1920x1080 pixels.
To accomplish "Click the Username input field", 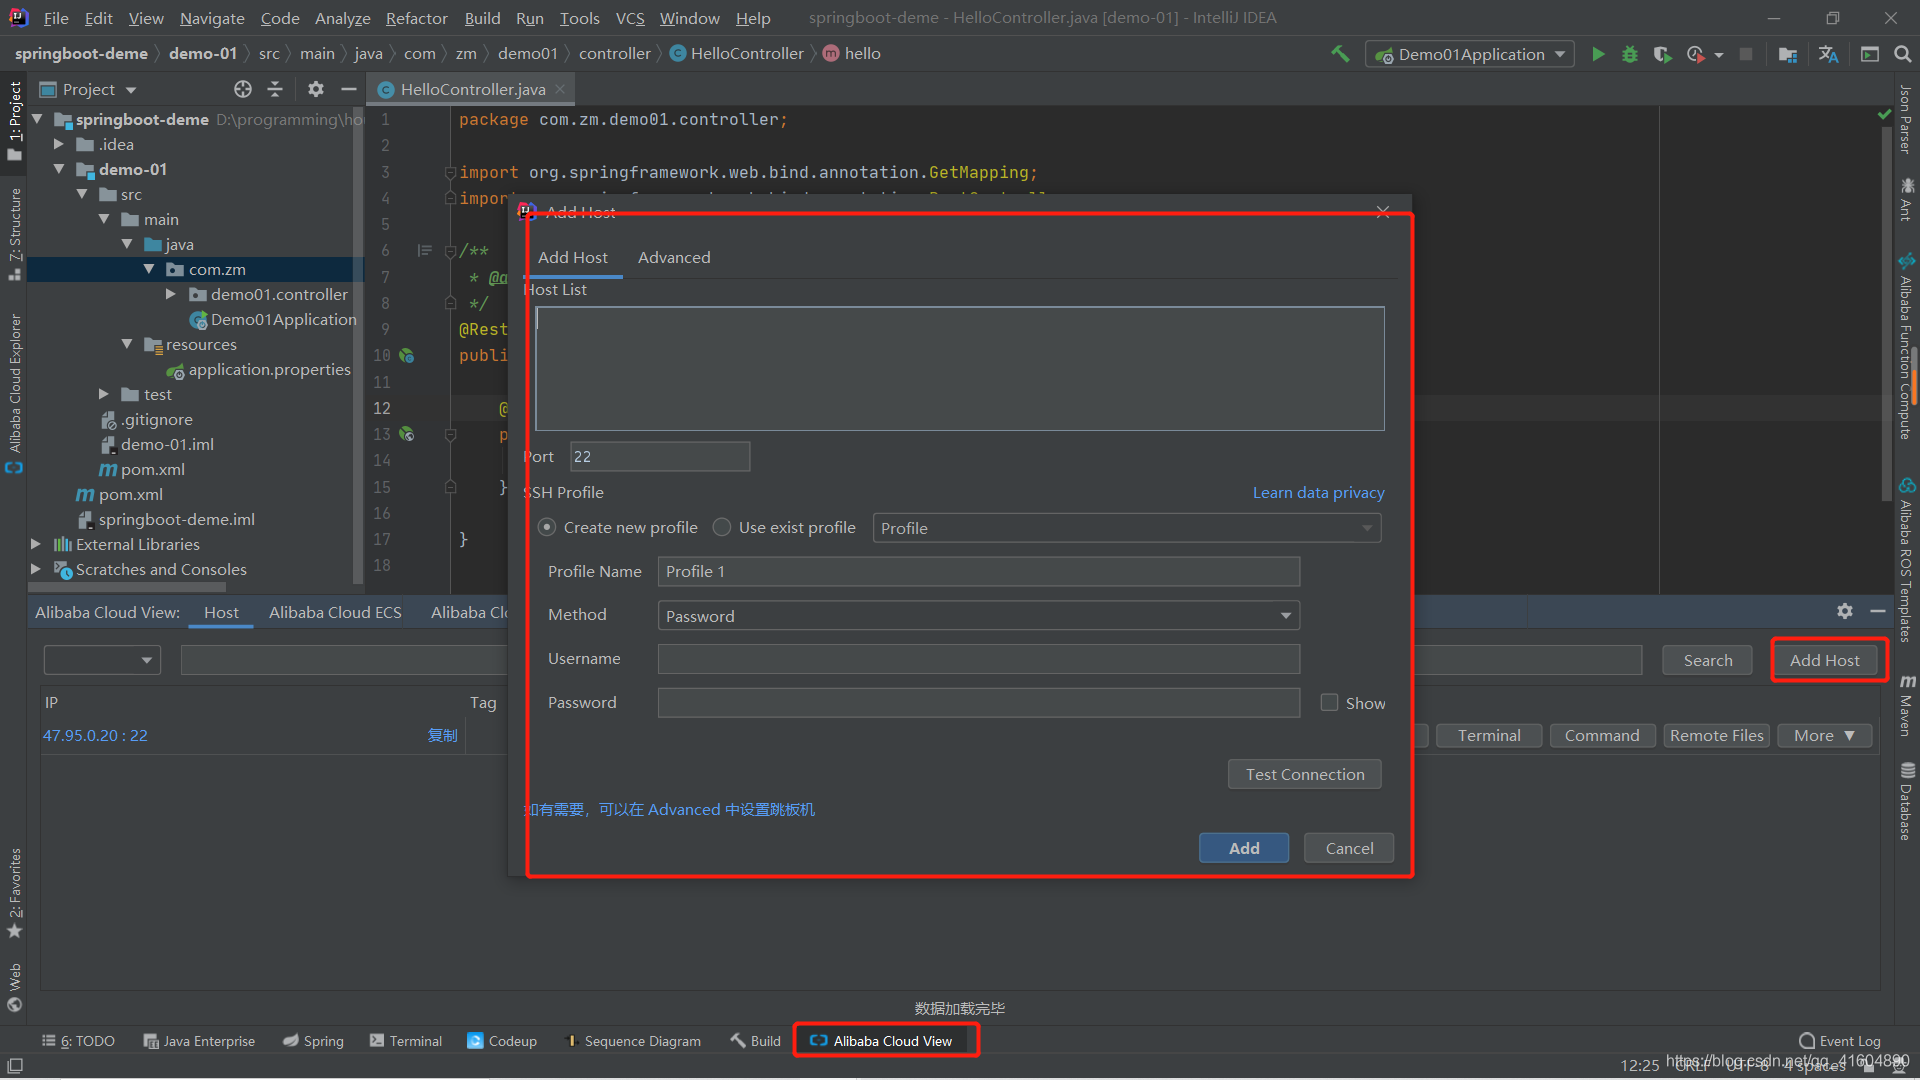I will pyautogui.click(x=979, y=659).
